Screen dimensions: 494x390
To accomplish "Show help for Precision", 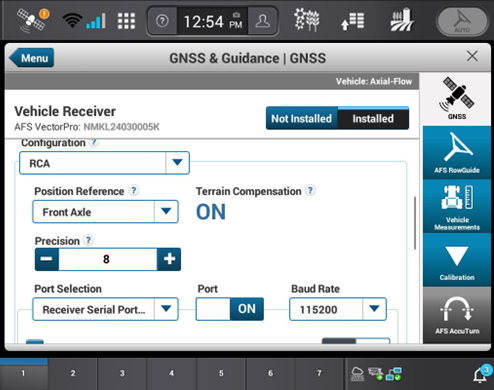I will point(88,240).
